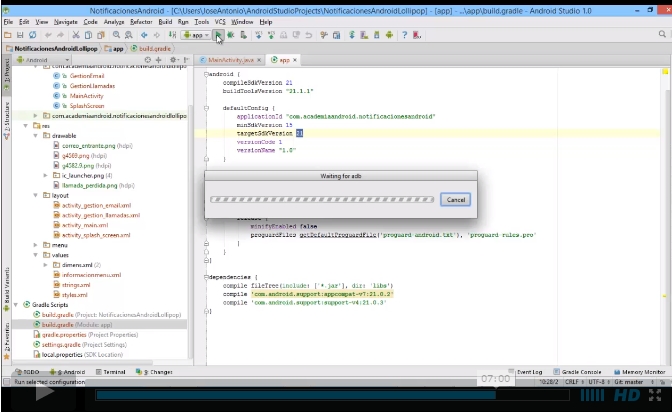
Task: Open the Refactor menu
Action: 141,22
